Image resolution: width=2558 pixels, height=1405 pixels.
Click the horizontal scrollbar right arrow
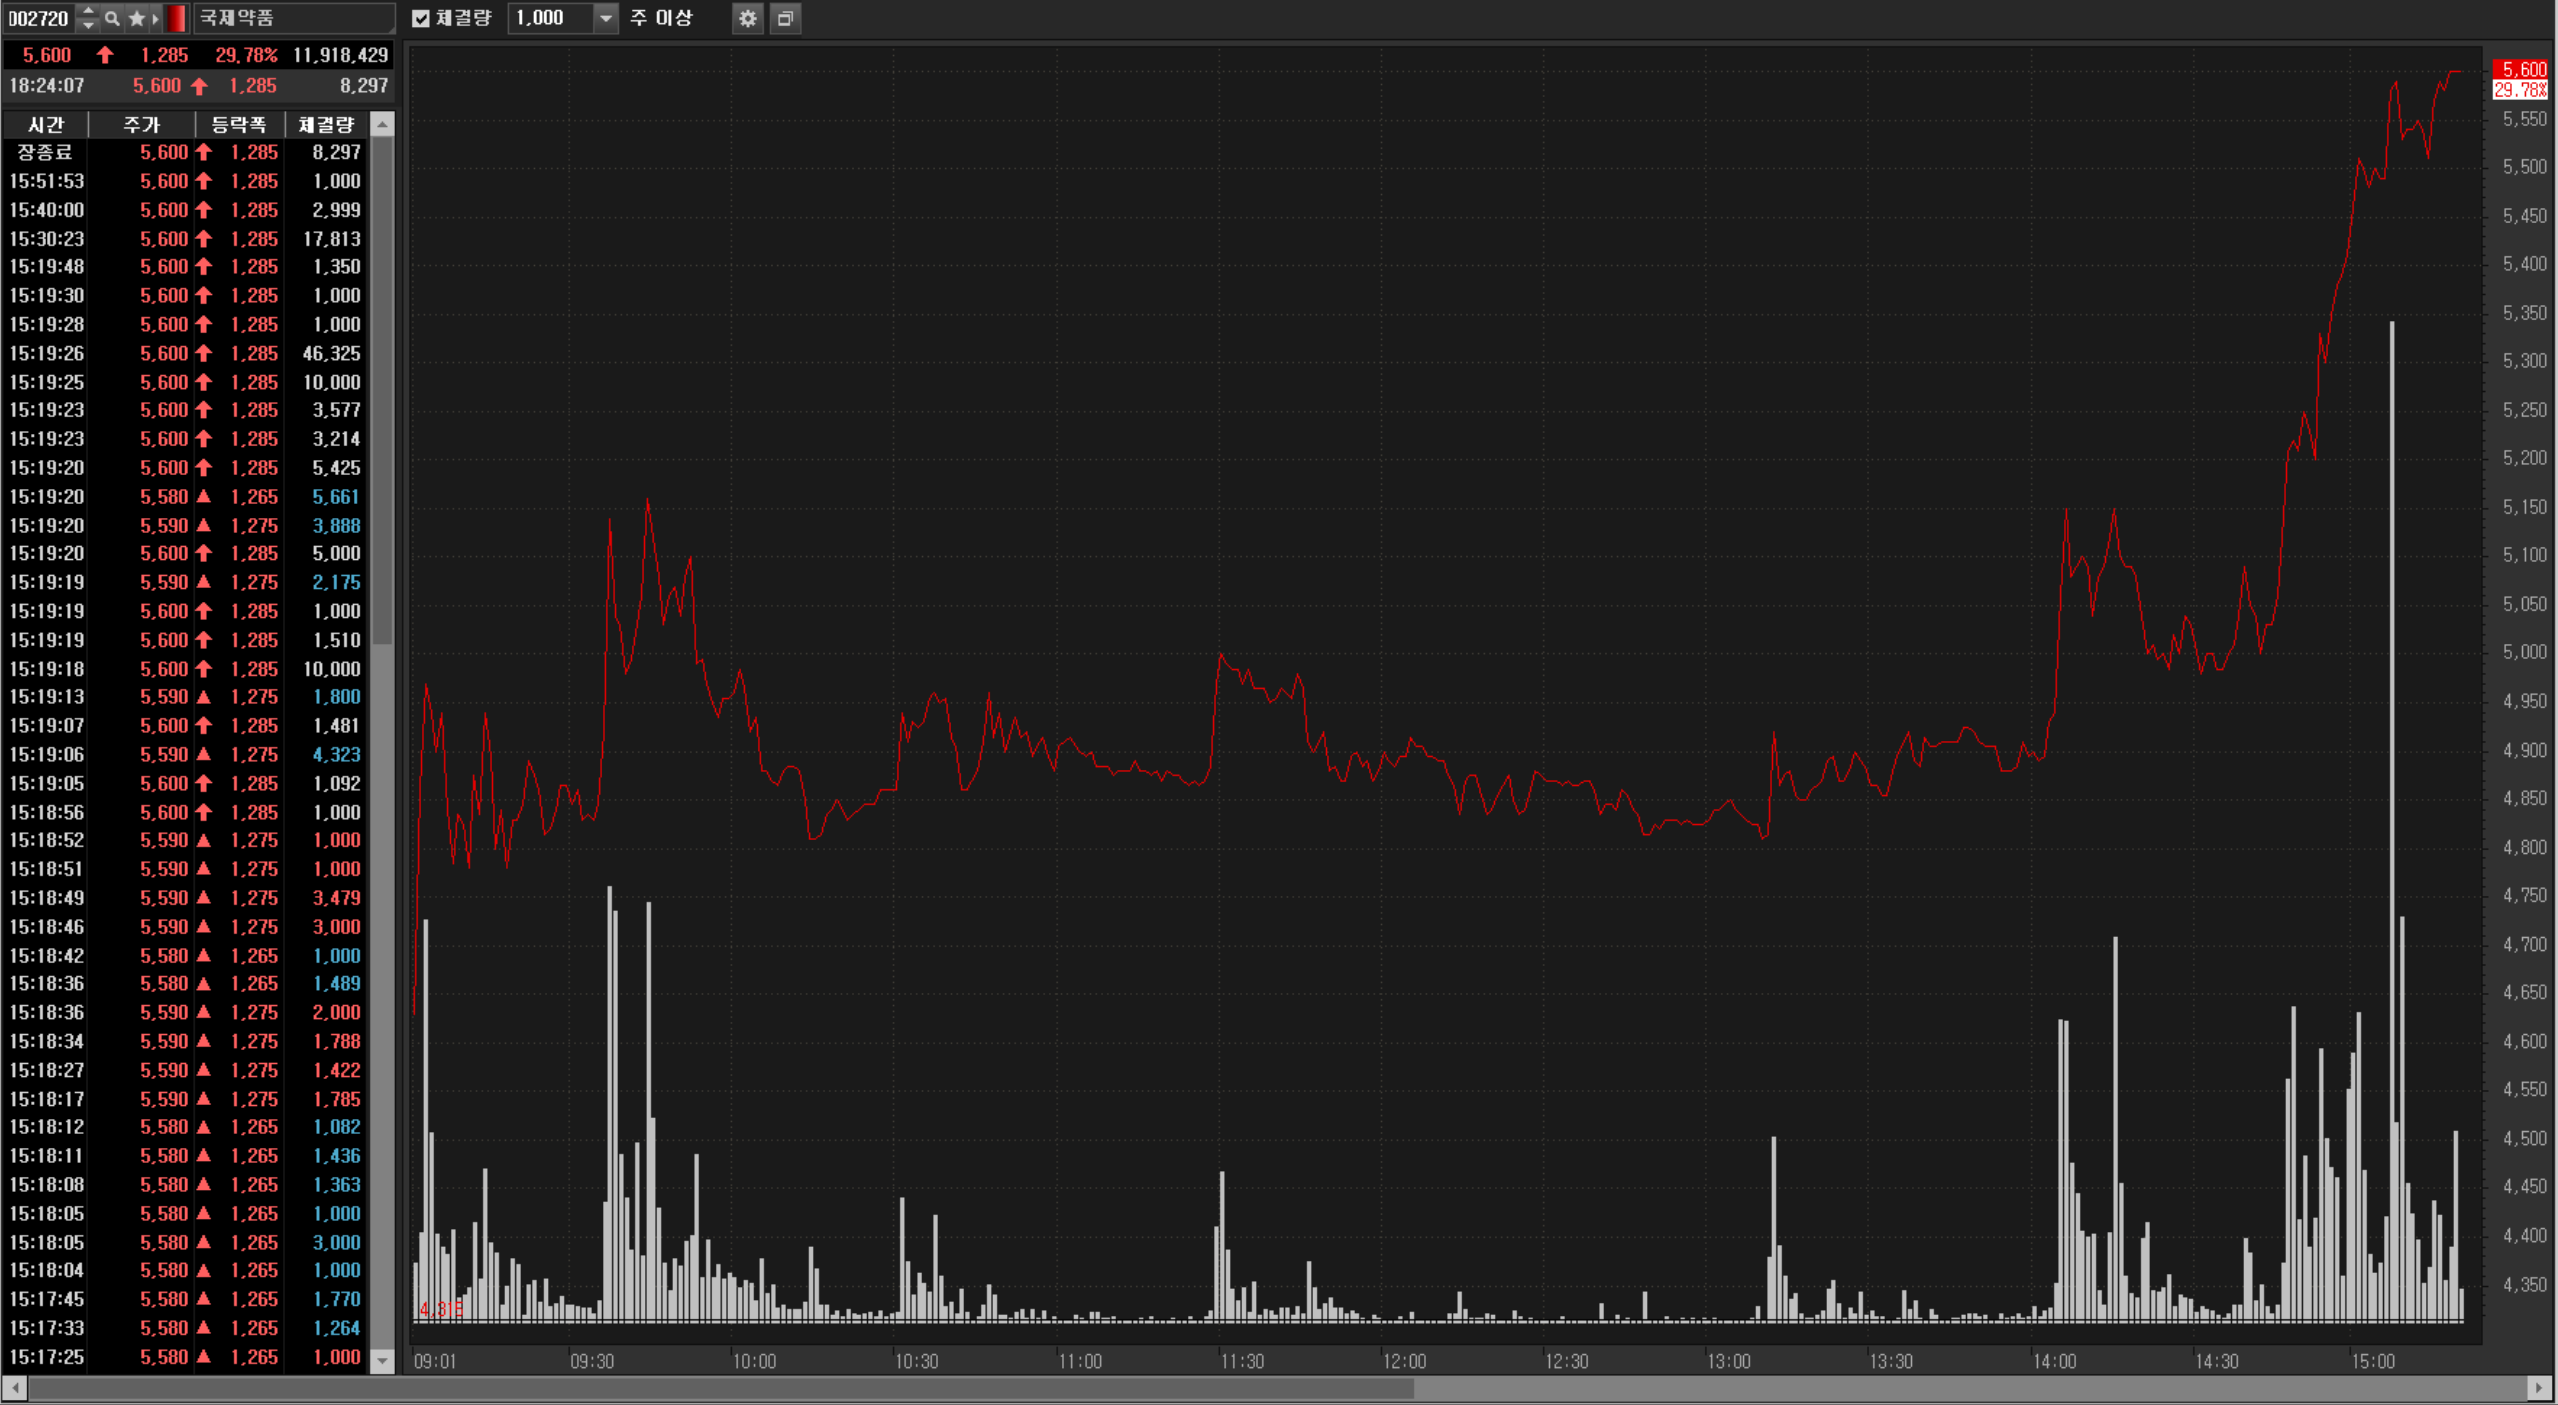(x=2538, y=1387)
